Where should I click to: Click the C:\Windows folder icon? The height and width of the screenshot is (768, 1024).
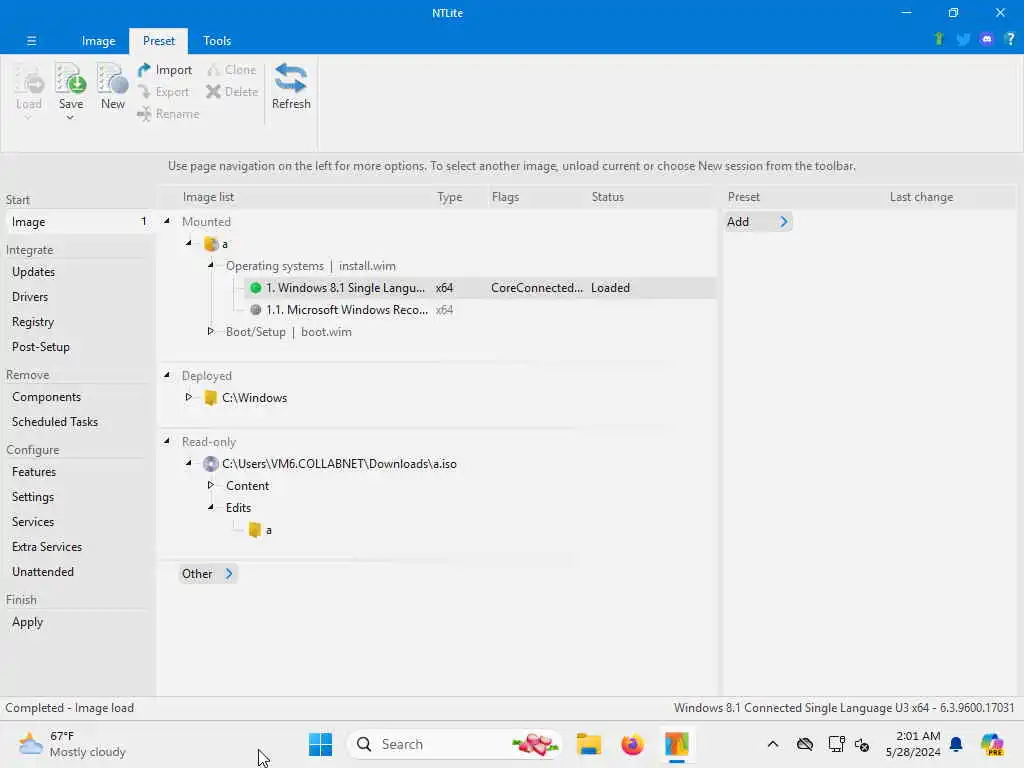pyautogui.click(x=210, y=398)
